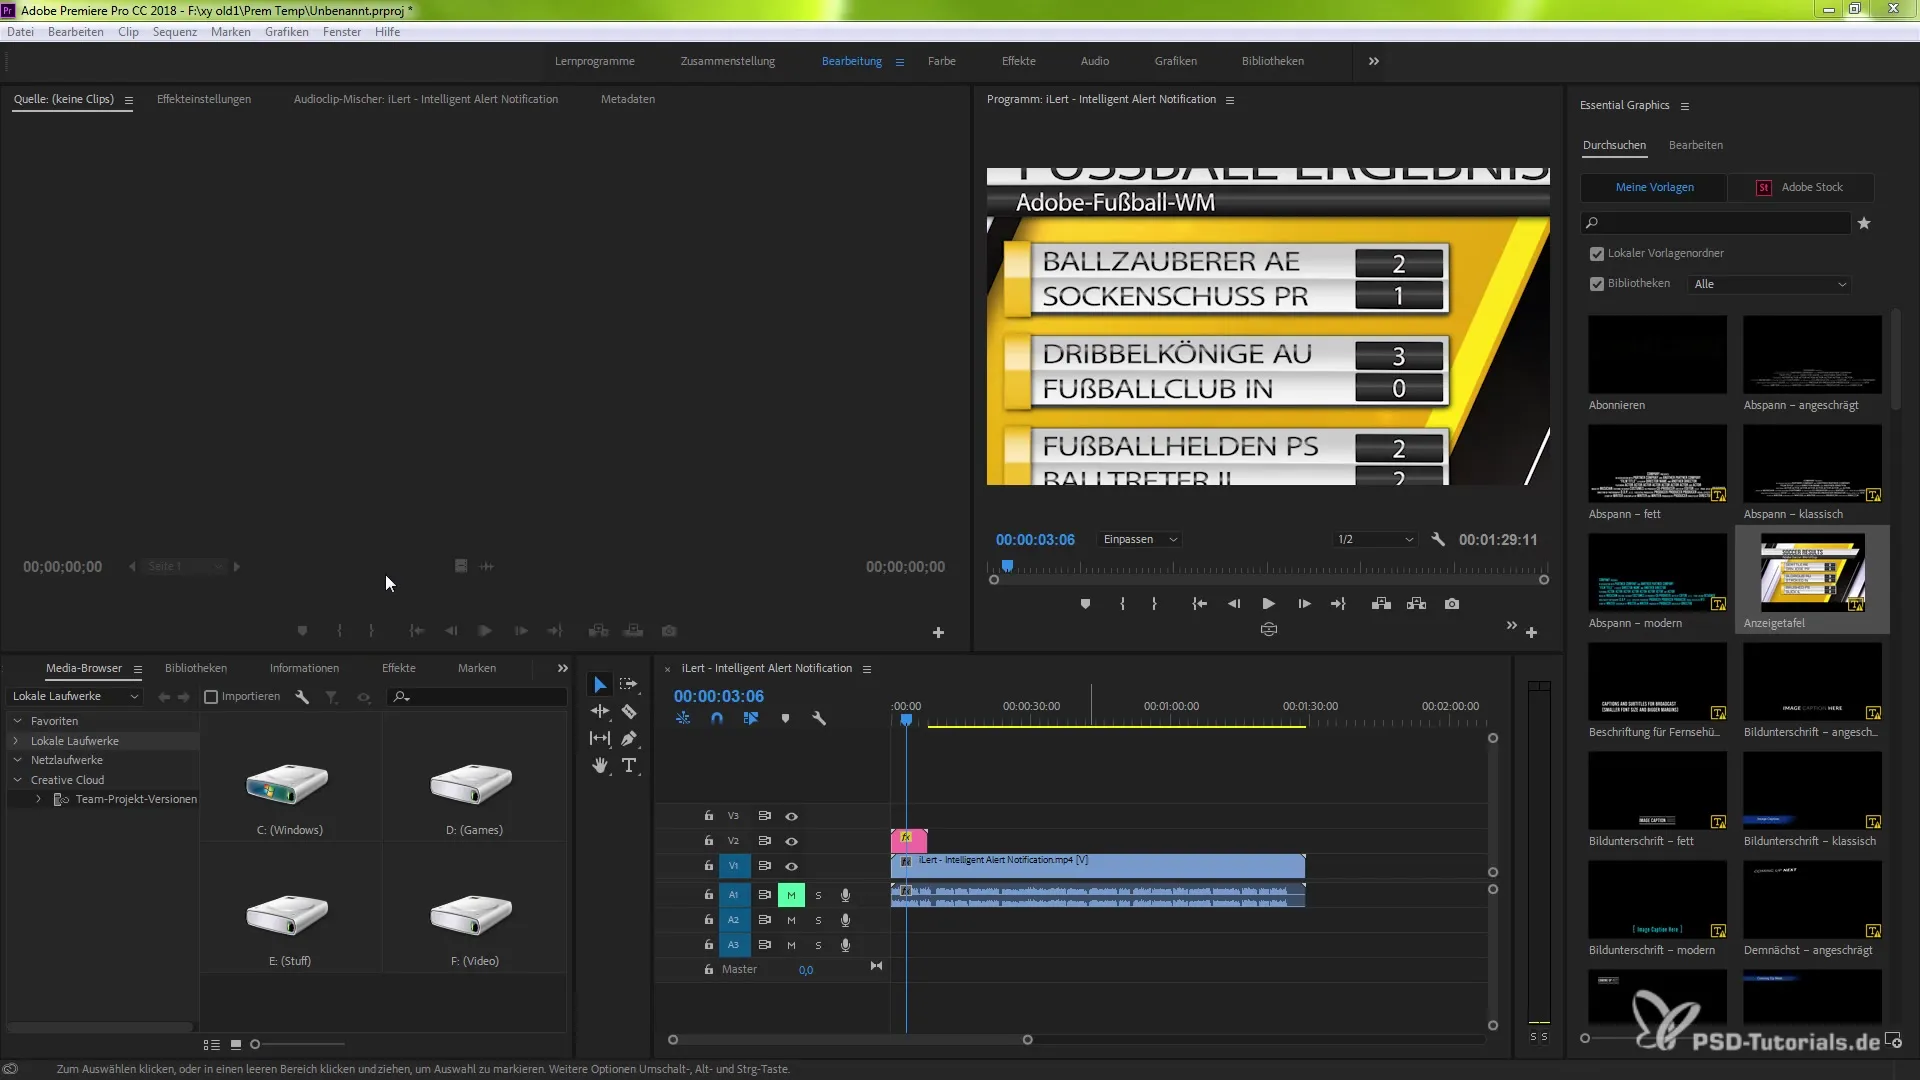Image resolution: width=1920 pixels, height=1080 pixels.
Task: Click Meine Vorlagen button
Action: 1654,187
